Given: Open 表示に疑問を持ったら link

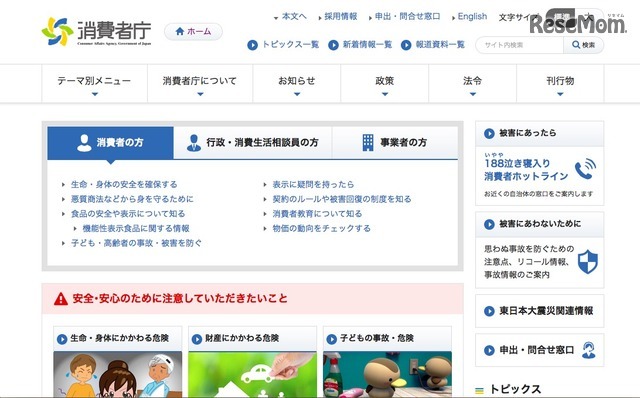Looking at the screenshot, I should coord(313,185).
